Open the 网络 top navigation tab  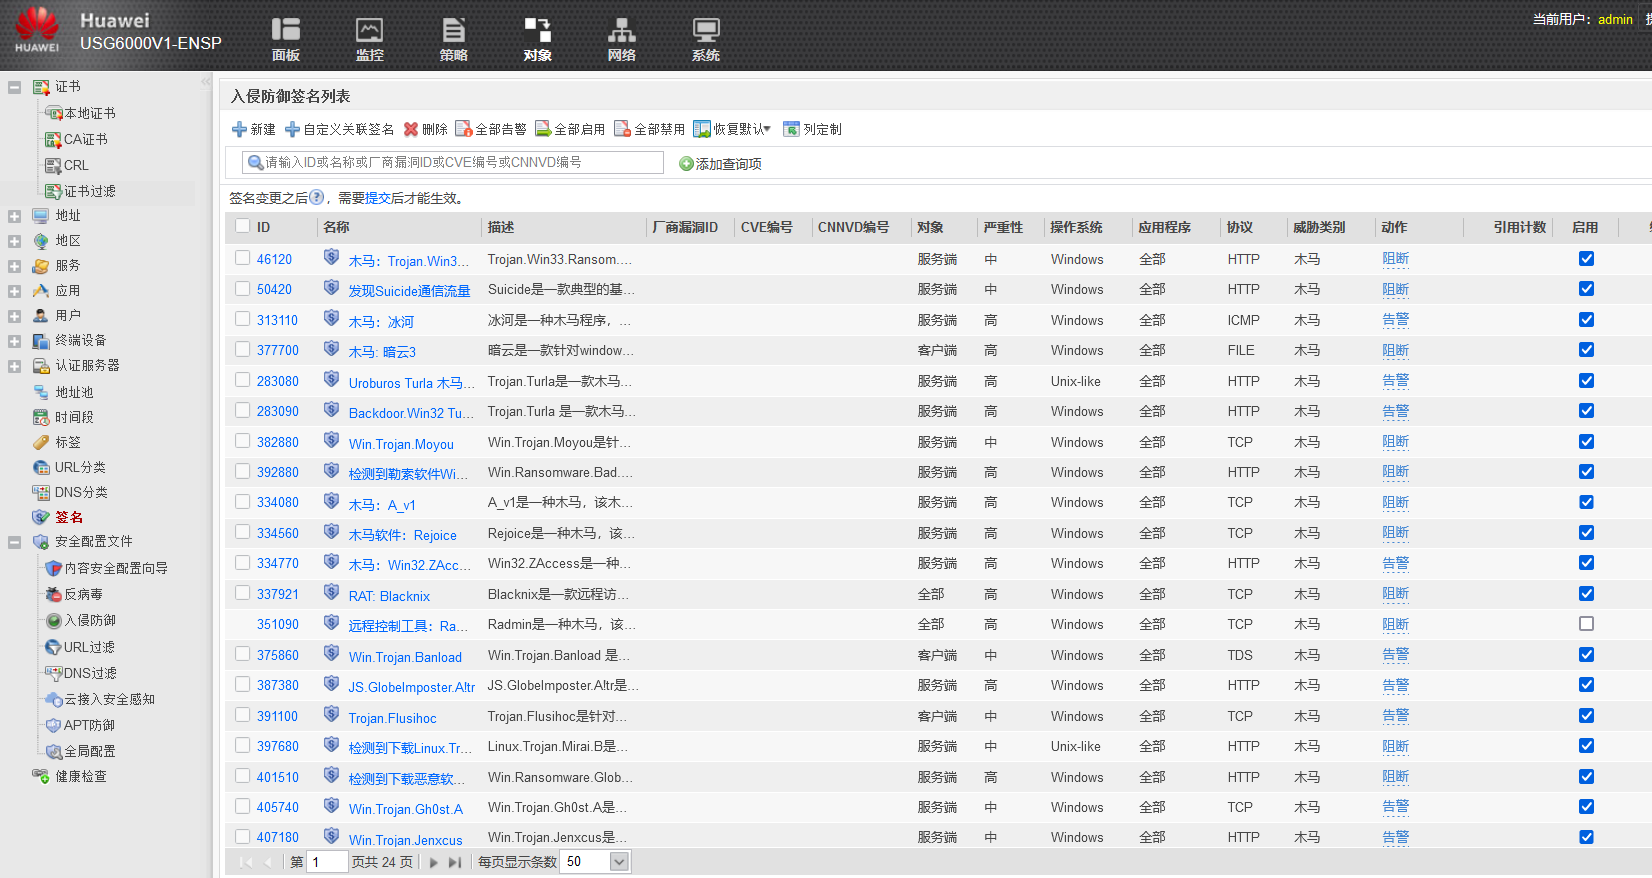coord(621,39)
